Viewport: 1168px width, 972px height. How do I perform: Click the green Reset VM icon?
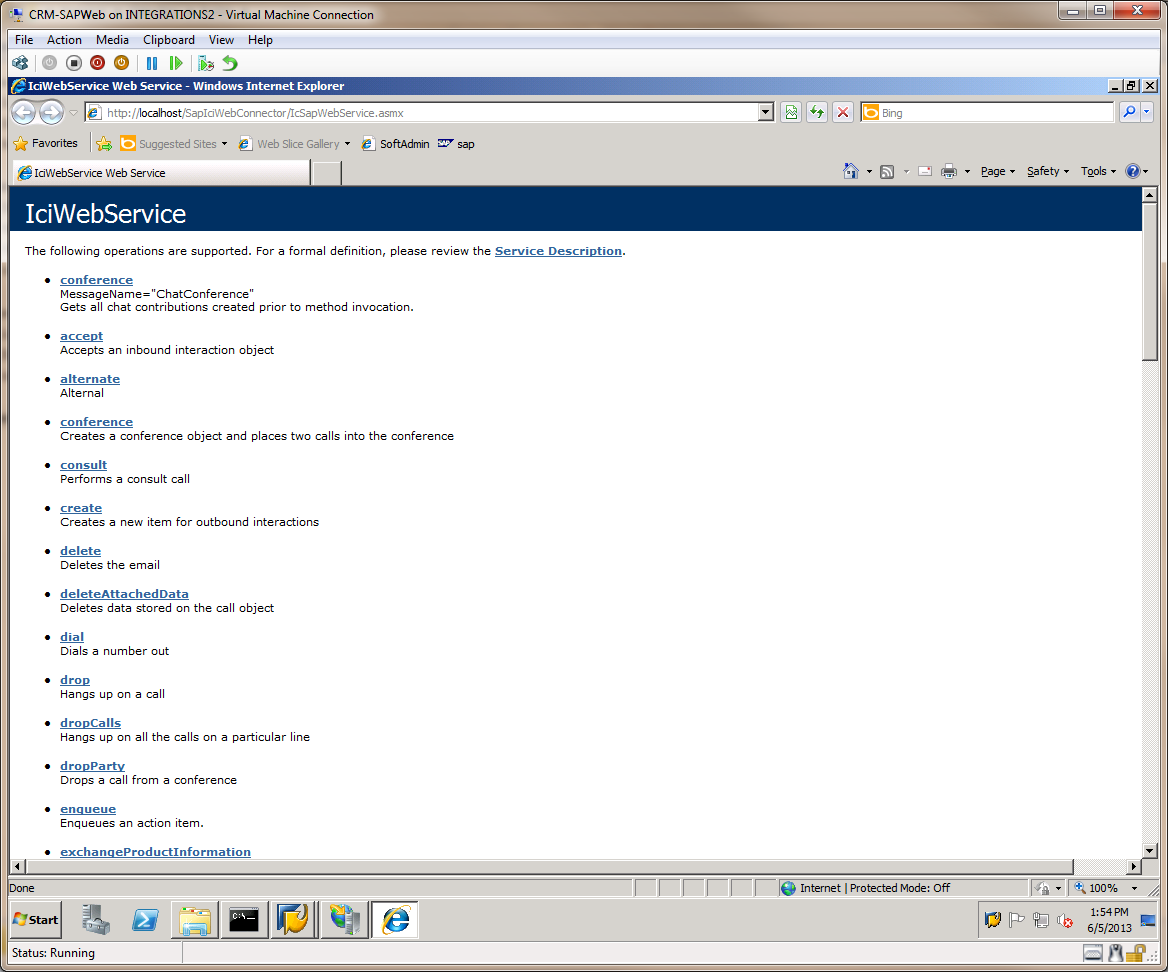point(176,63)
